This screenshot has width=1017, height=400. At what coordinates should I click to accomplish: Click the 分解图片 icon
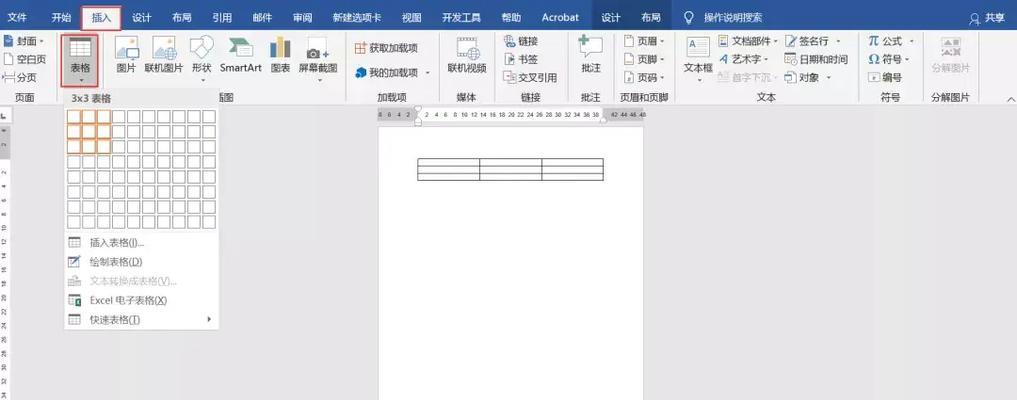pos(951,56)
